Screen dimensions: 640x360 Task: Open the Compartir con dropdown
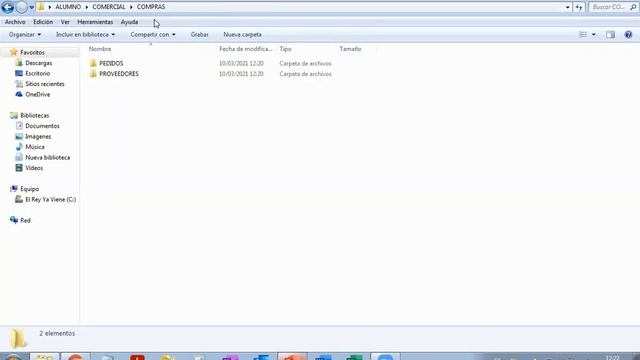click(x=153, y=35)
